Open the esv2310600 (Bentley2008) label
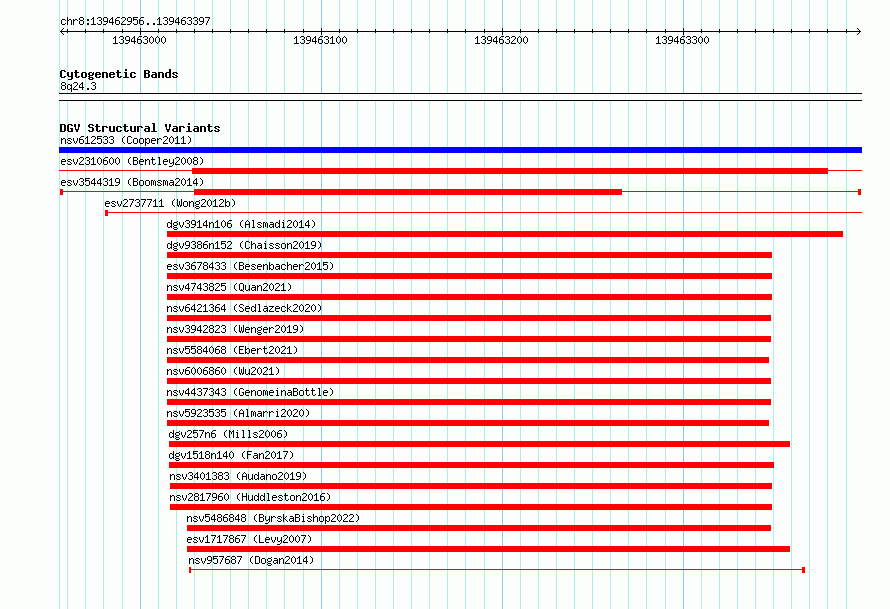This screenshot has height=609, width=890. coord(132,161)
